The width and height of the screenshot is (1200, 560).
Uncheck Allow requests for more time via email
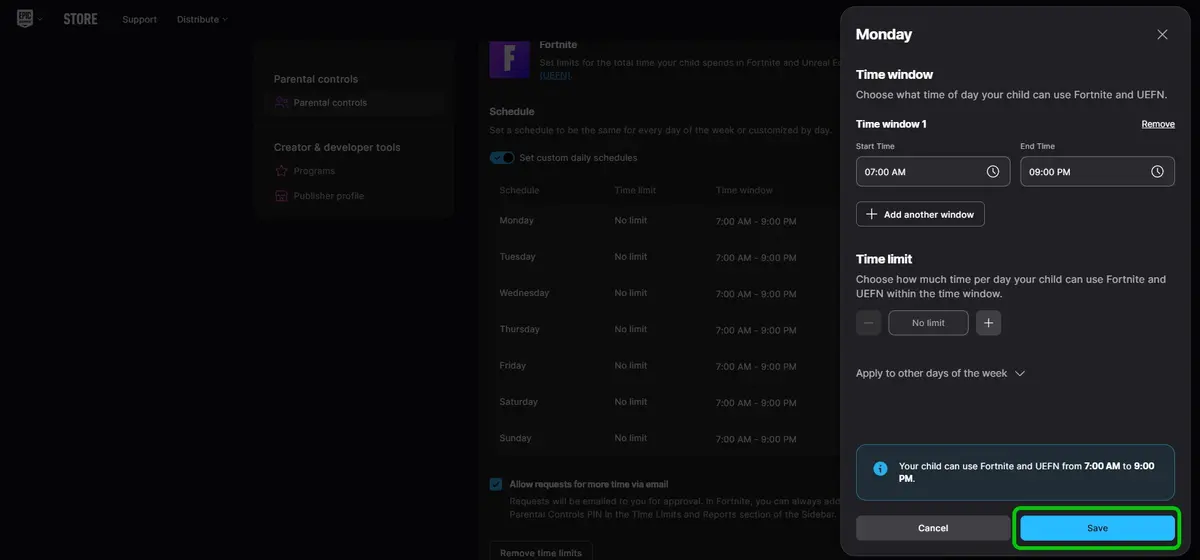(496, 484)
